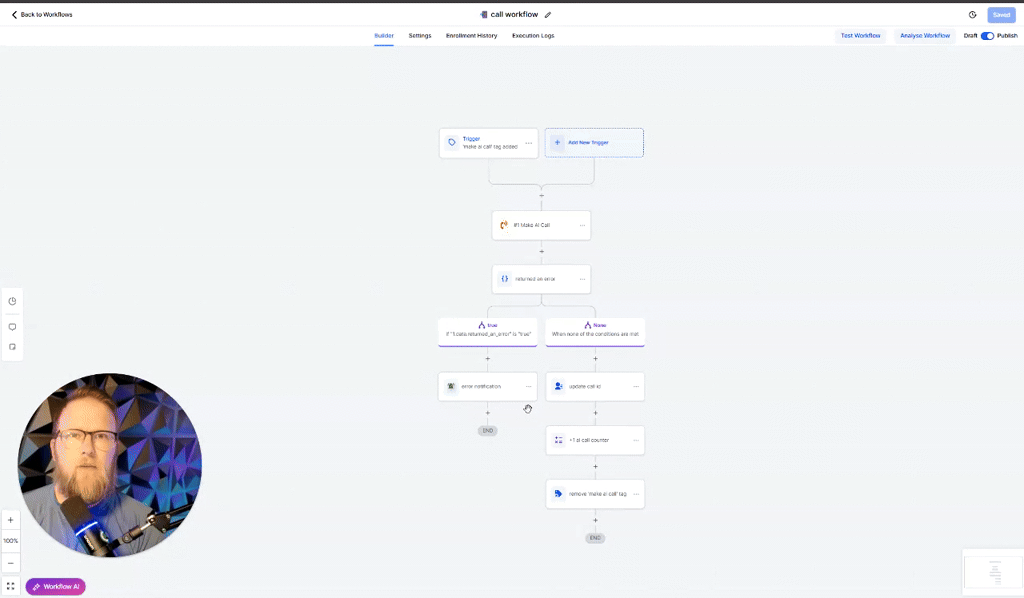Select the 'Make AI Call' phone action icon

coord(503,225)
